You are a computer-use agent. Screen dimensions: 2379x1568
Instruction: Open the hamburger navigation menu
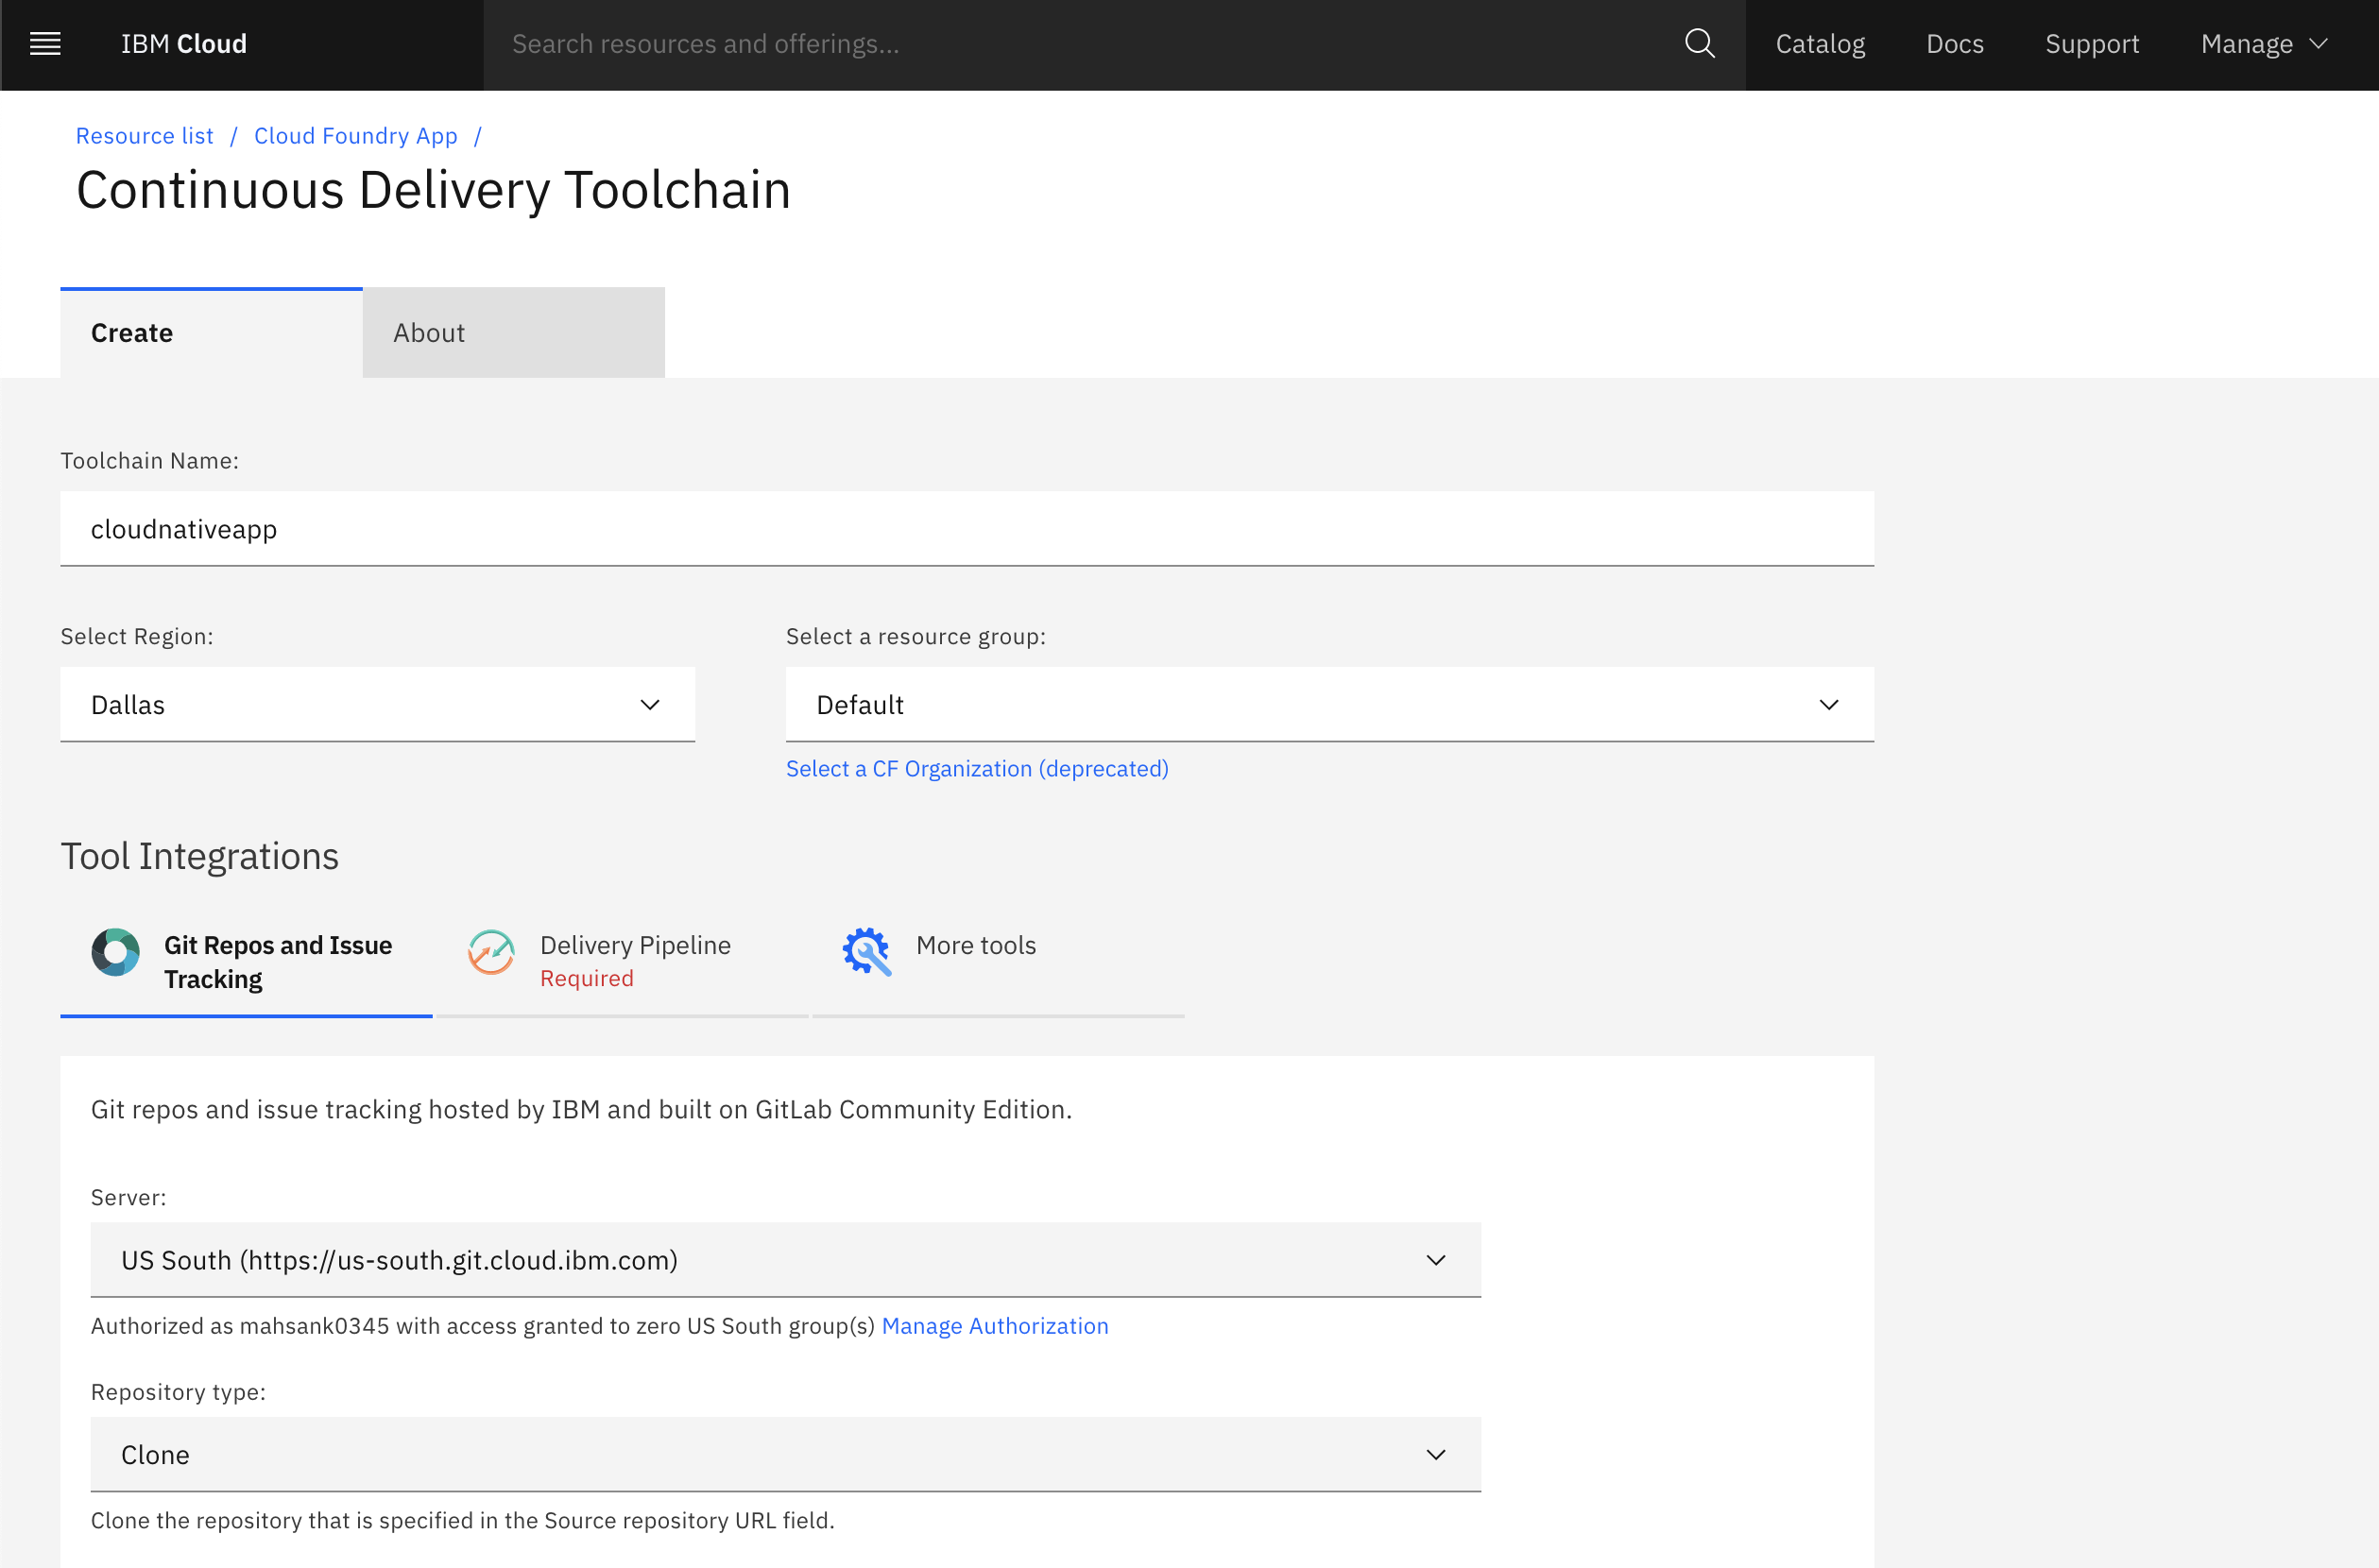pyautogui.click(x=45, y=44)
